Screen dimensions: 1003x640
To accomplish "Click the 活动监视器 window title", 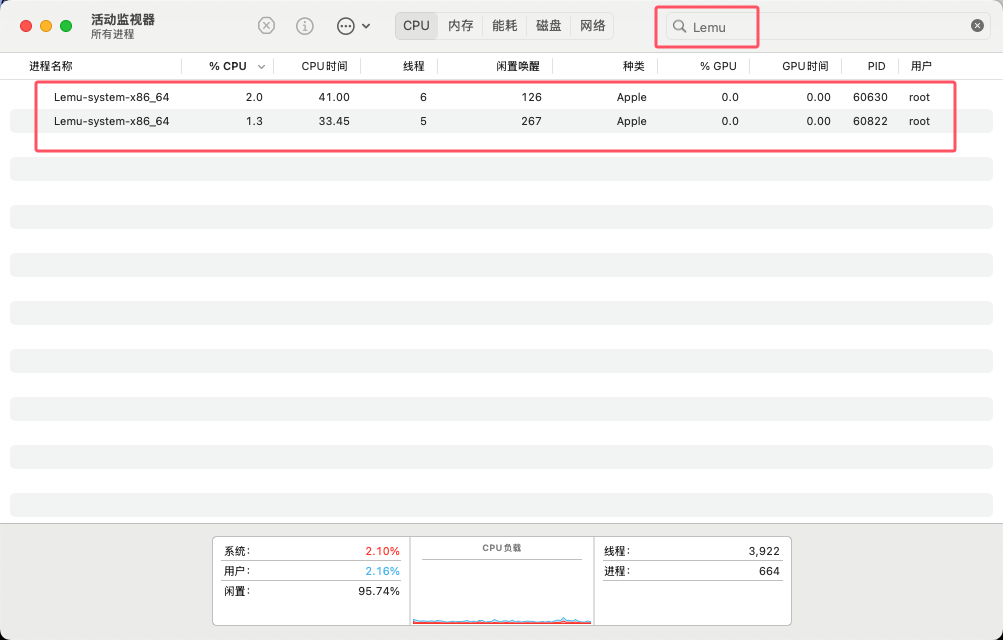I will pos(123,19).
